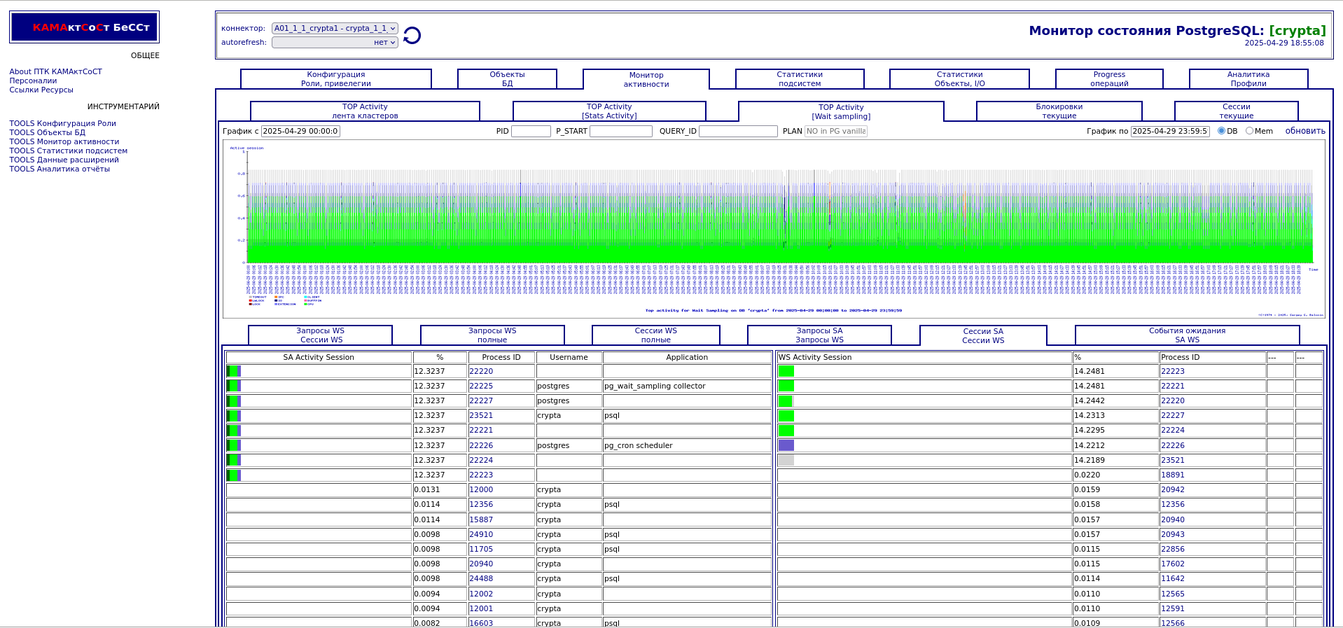Click the wait sampling activity chart

(x=773, y=215)
